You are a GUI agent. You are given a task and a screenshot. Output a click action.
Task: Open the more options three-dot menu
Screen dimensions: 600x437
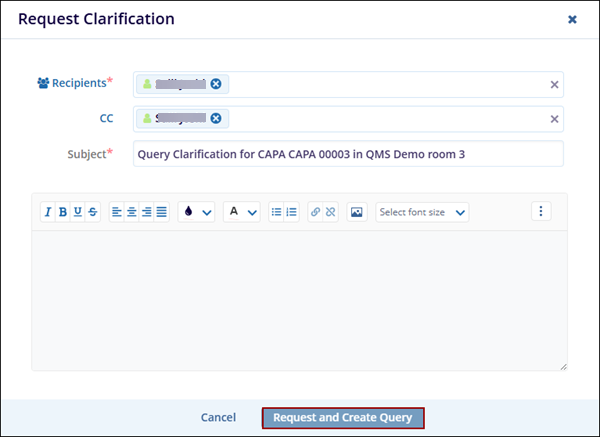[541, 211]
